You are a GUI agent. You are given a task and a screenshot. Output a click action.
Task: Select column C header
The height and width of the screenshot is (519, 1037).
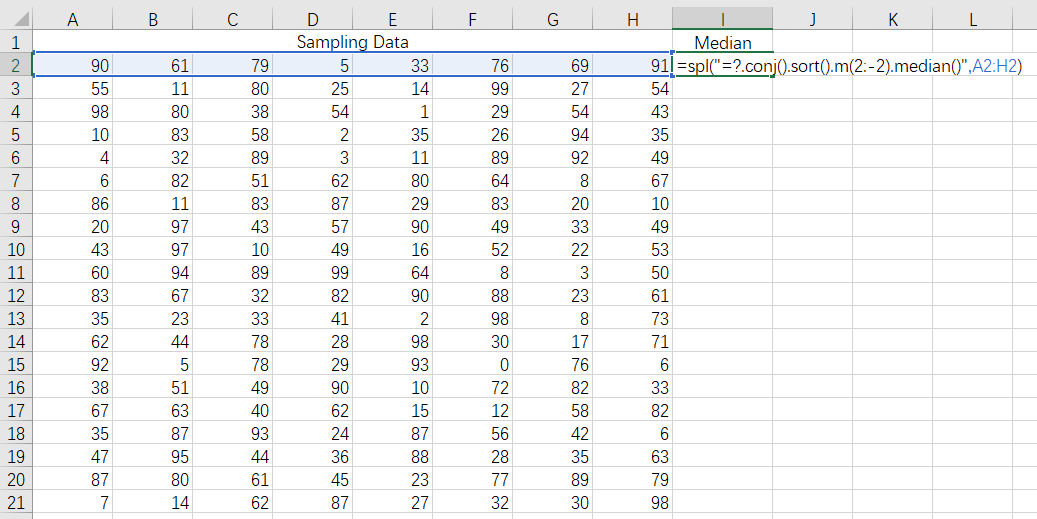click(x=232, y=19)
